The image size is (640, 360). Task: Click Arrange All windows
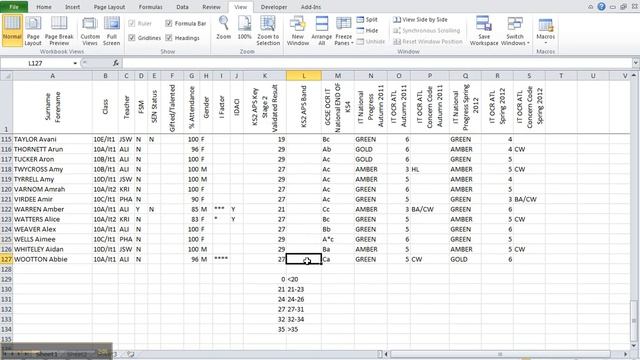[321, 30]
